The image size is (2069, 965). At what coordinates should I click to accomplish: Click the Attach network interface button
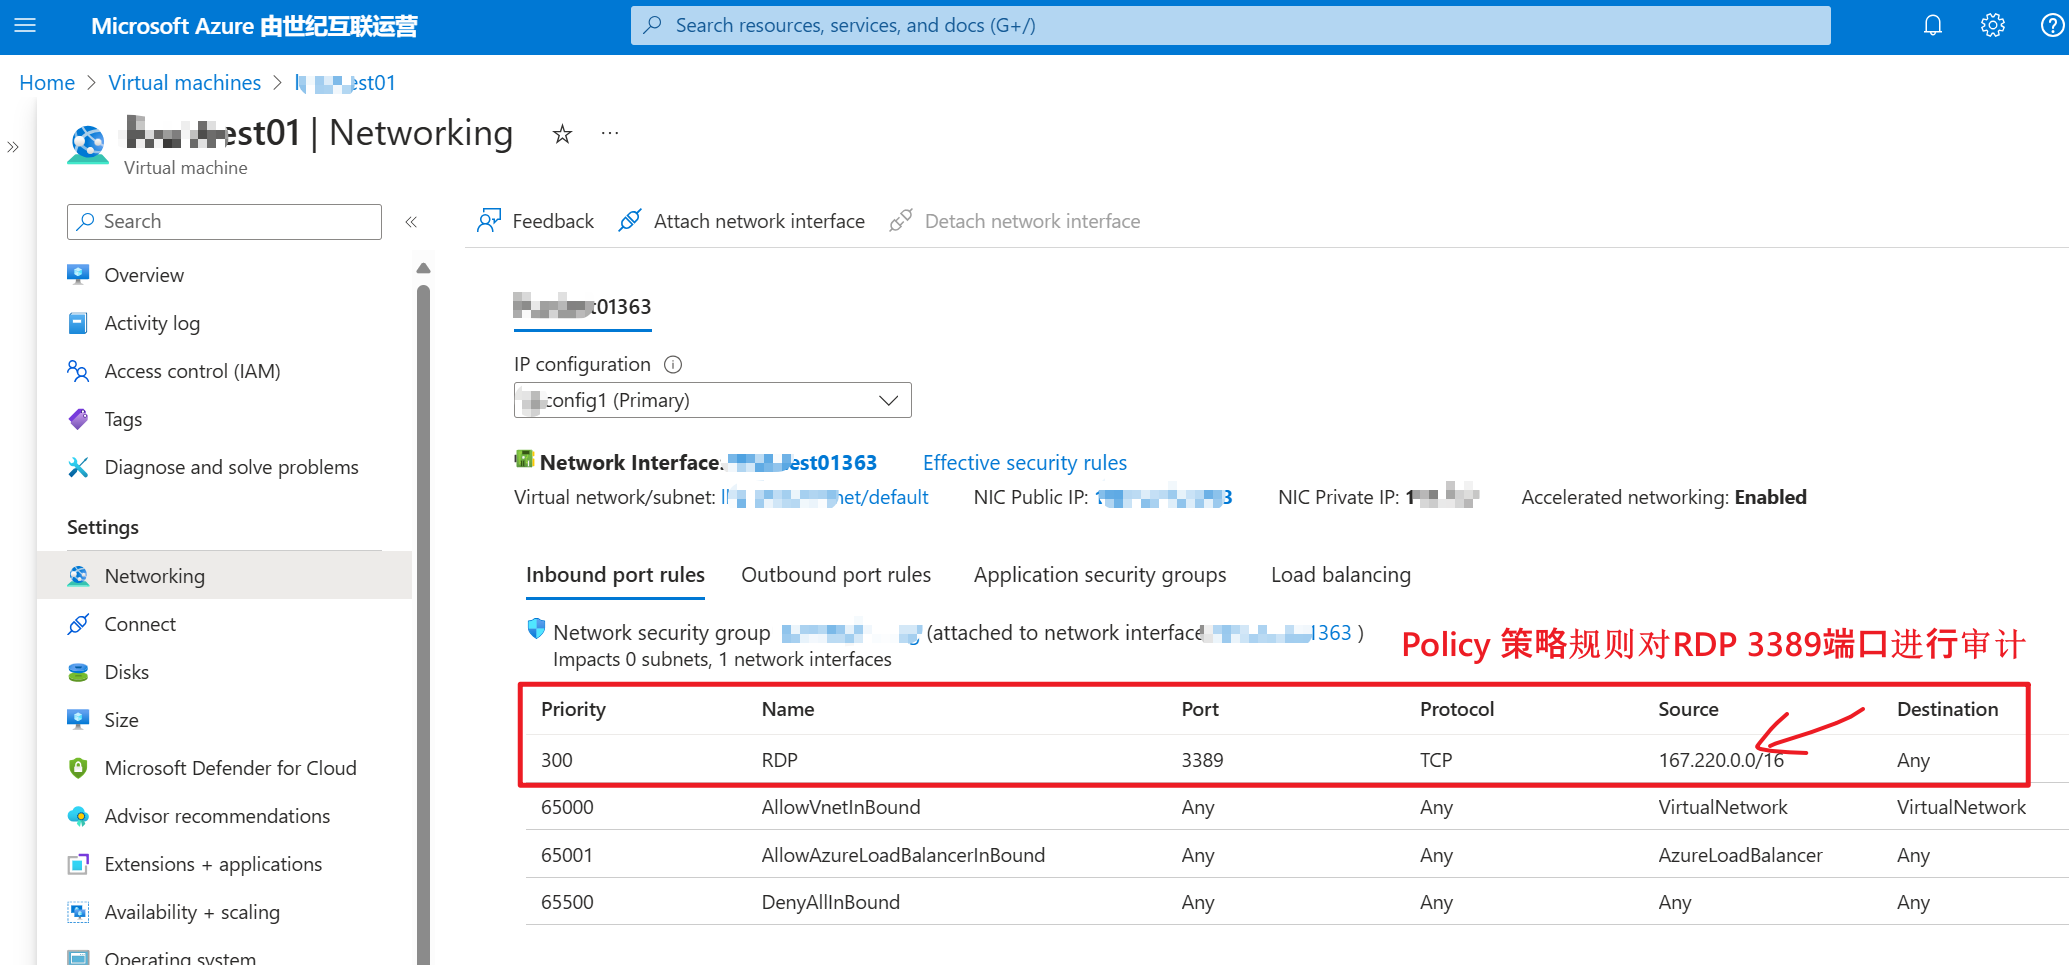pyautogui.click(x=741, y=221)
